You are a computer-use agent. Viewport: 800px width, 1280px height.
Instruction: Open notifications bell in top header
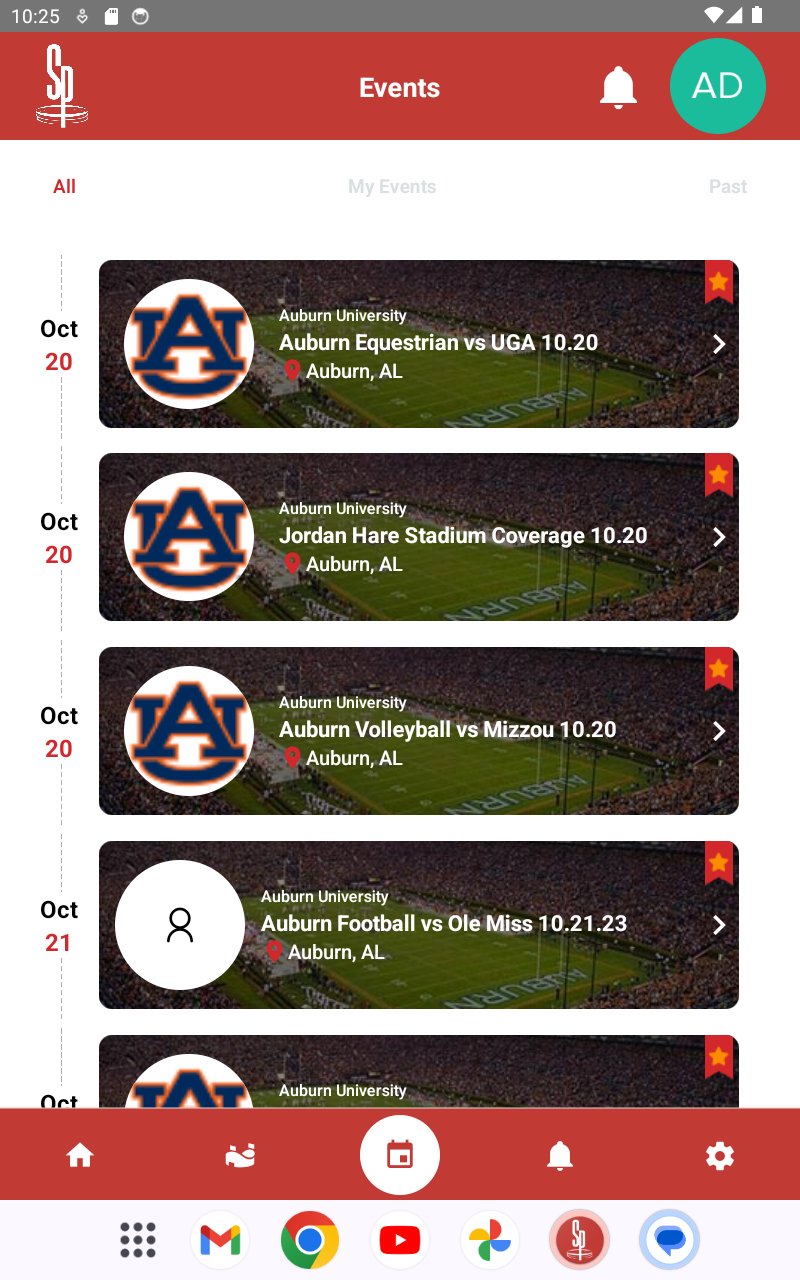618,88
